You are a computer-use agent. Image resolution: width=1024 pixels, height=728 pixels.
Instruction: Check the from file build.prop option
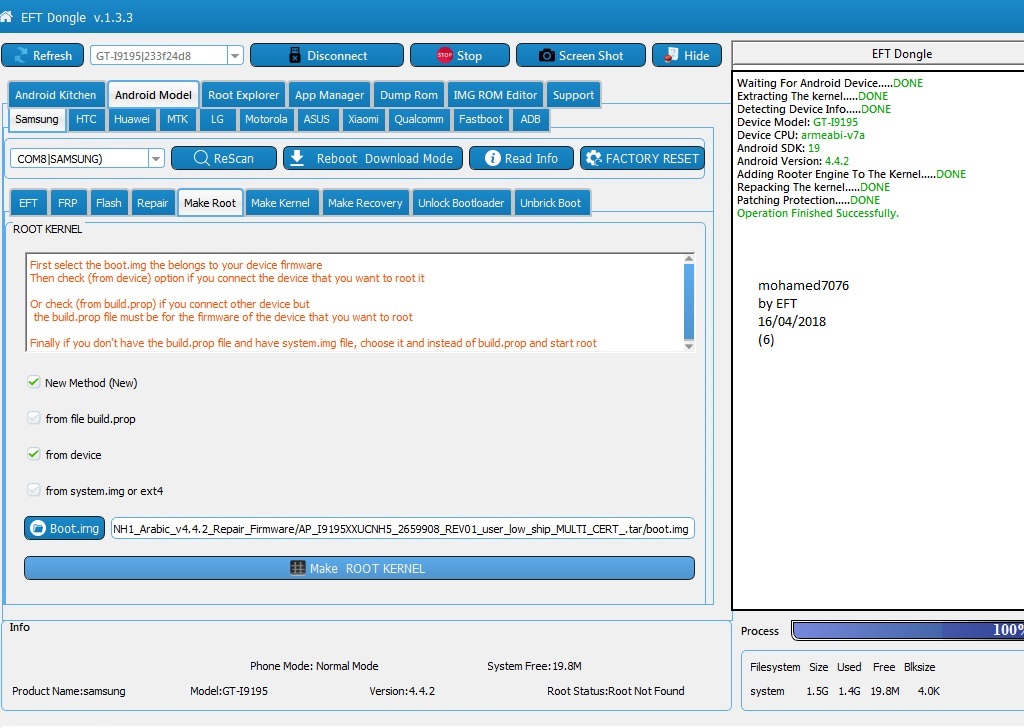[33, 418]
